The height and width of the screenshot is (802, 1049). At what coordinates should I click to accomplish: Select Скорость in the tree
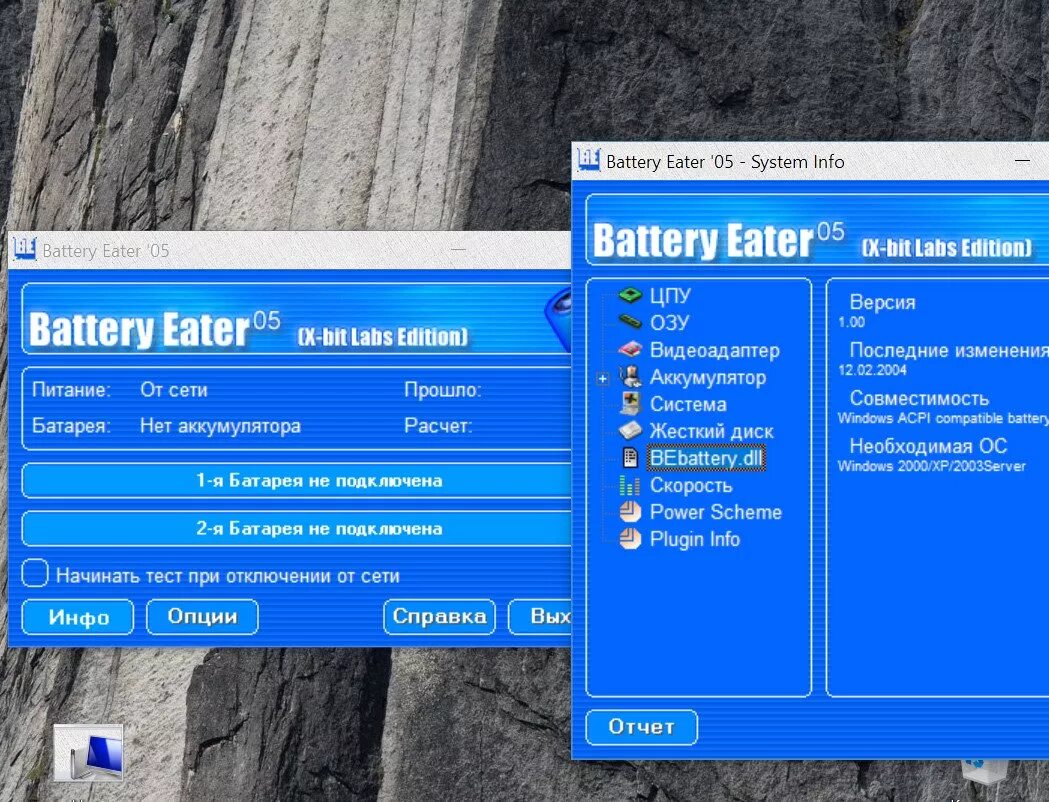coord(691,486)
